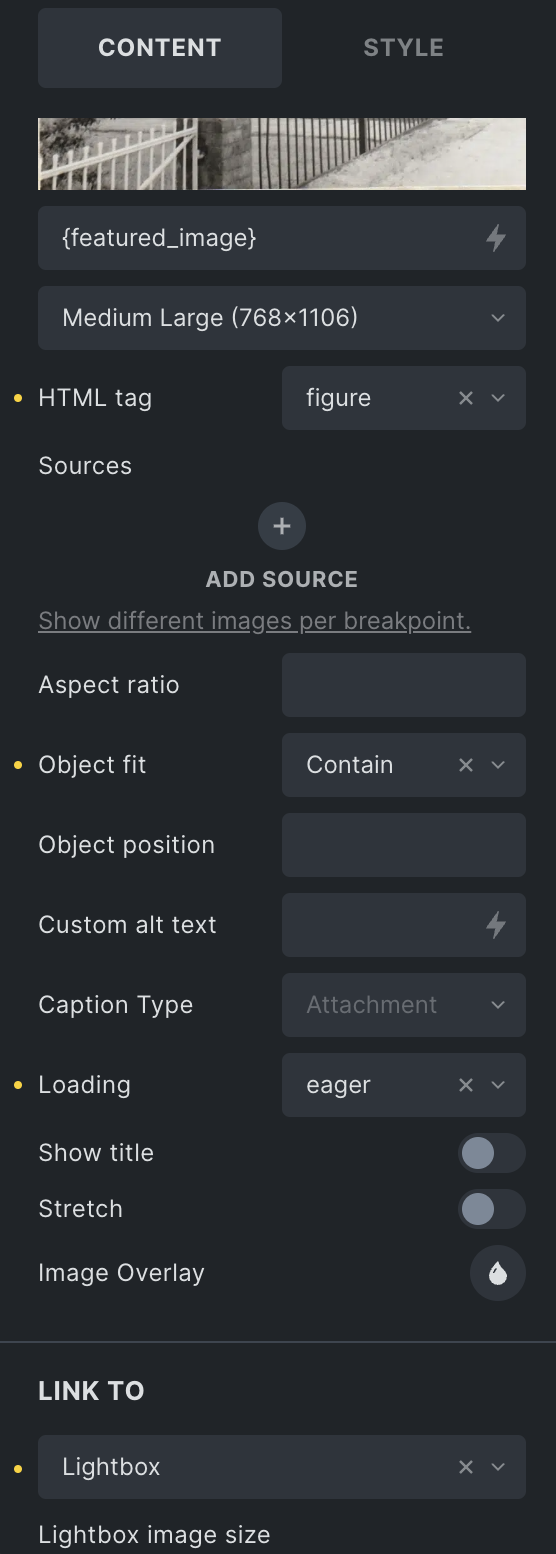Expand the Caption Type dropdown
556x1554 pixels.
pos(404,1005)
